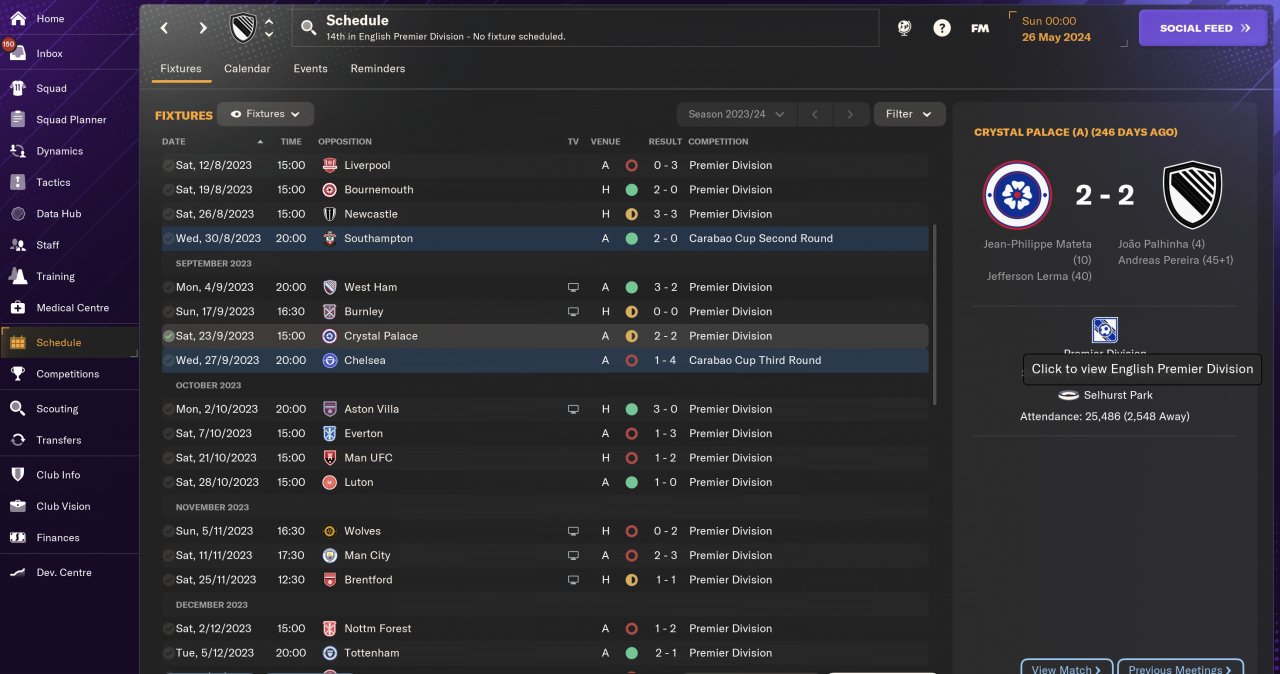
Task: Open the Finances sidebar icon
Action: click(x=17, y=538)
